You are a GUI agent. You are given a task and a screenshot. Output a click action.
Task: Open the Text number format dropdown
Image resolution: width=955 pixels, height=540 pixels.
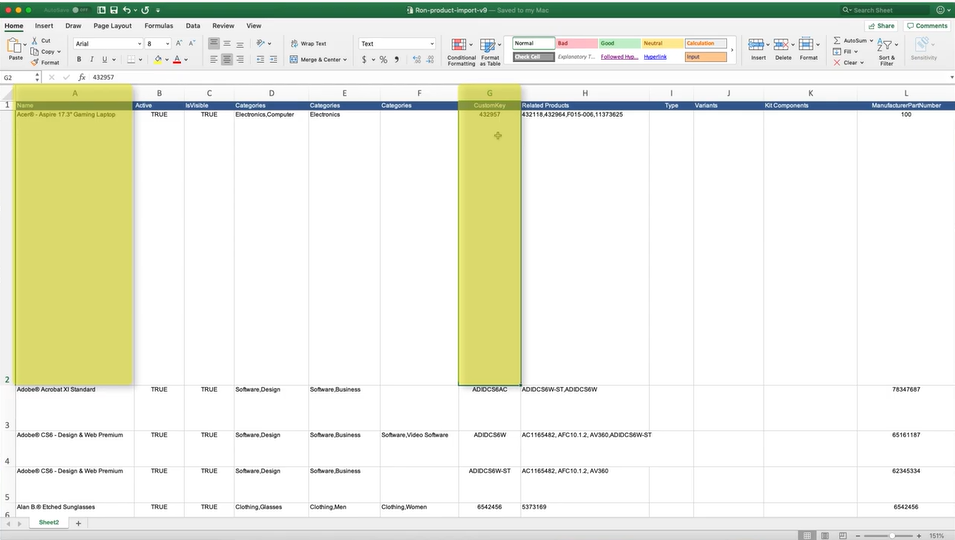point(432,44)
